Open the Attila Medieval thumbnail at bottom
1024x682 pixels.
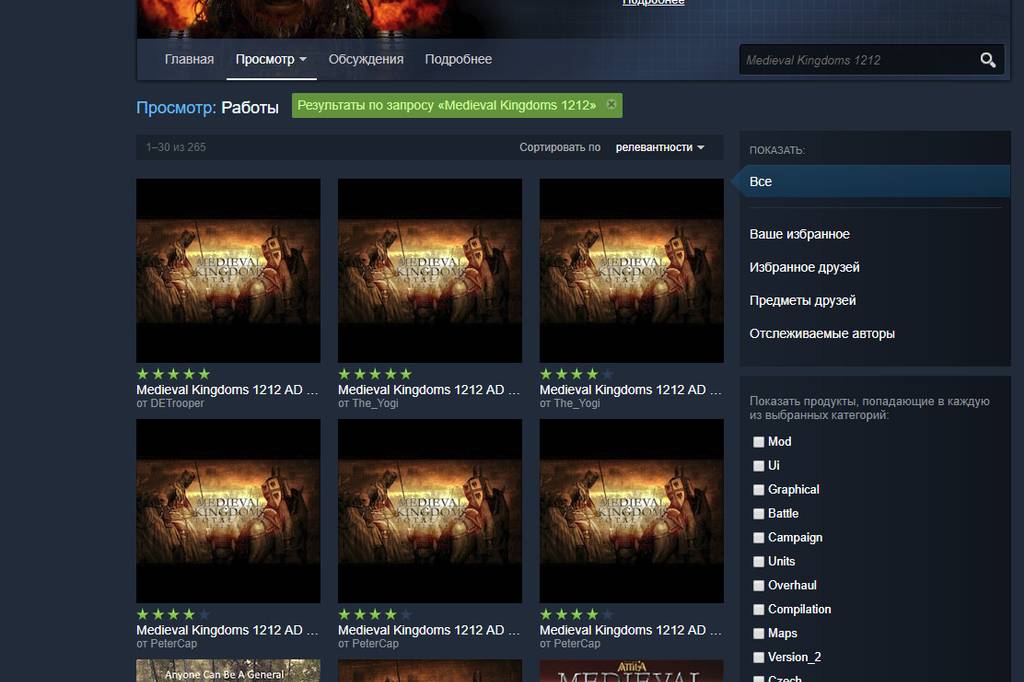pos(632,670)
